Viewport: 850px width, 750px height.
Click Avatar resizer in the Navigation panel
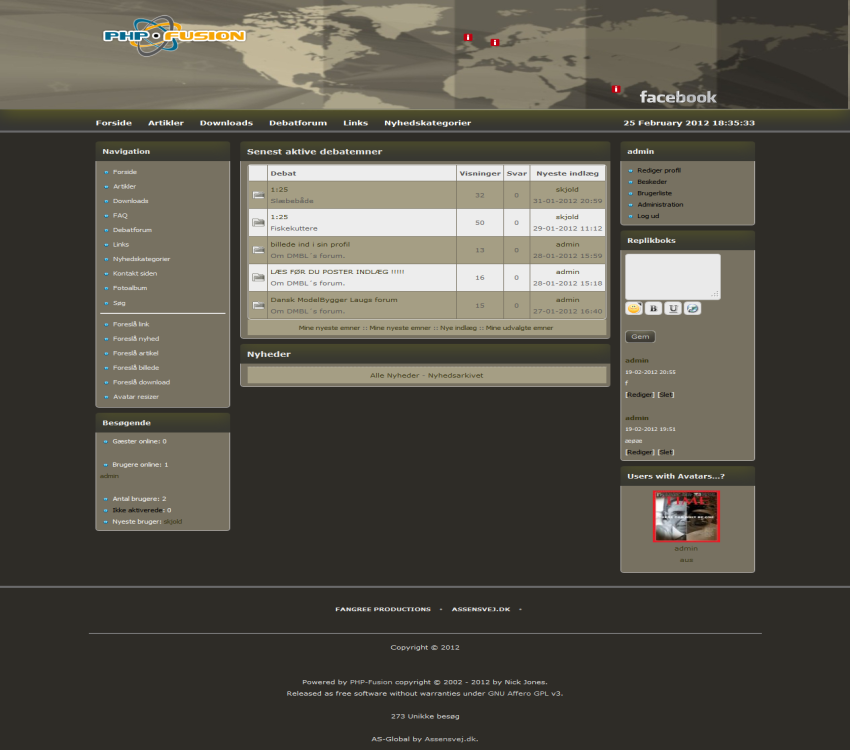click(x=135, y=397)
